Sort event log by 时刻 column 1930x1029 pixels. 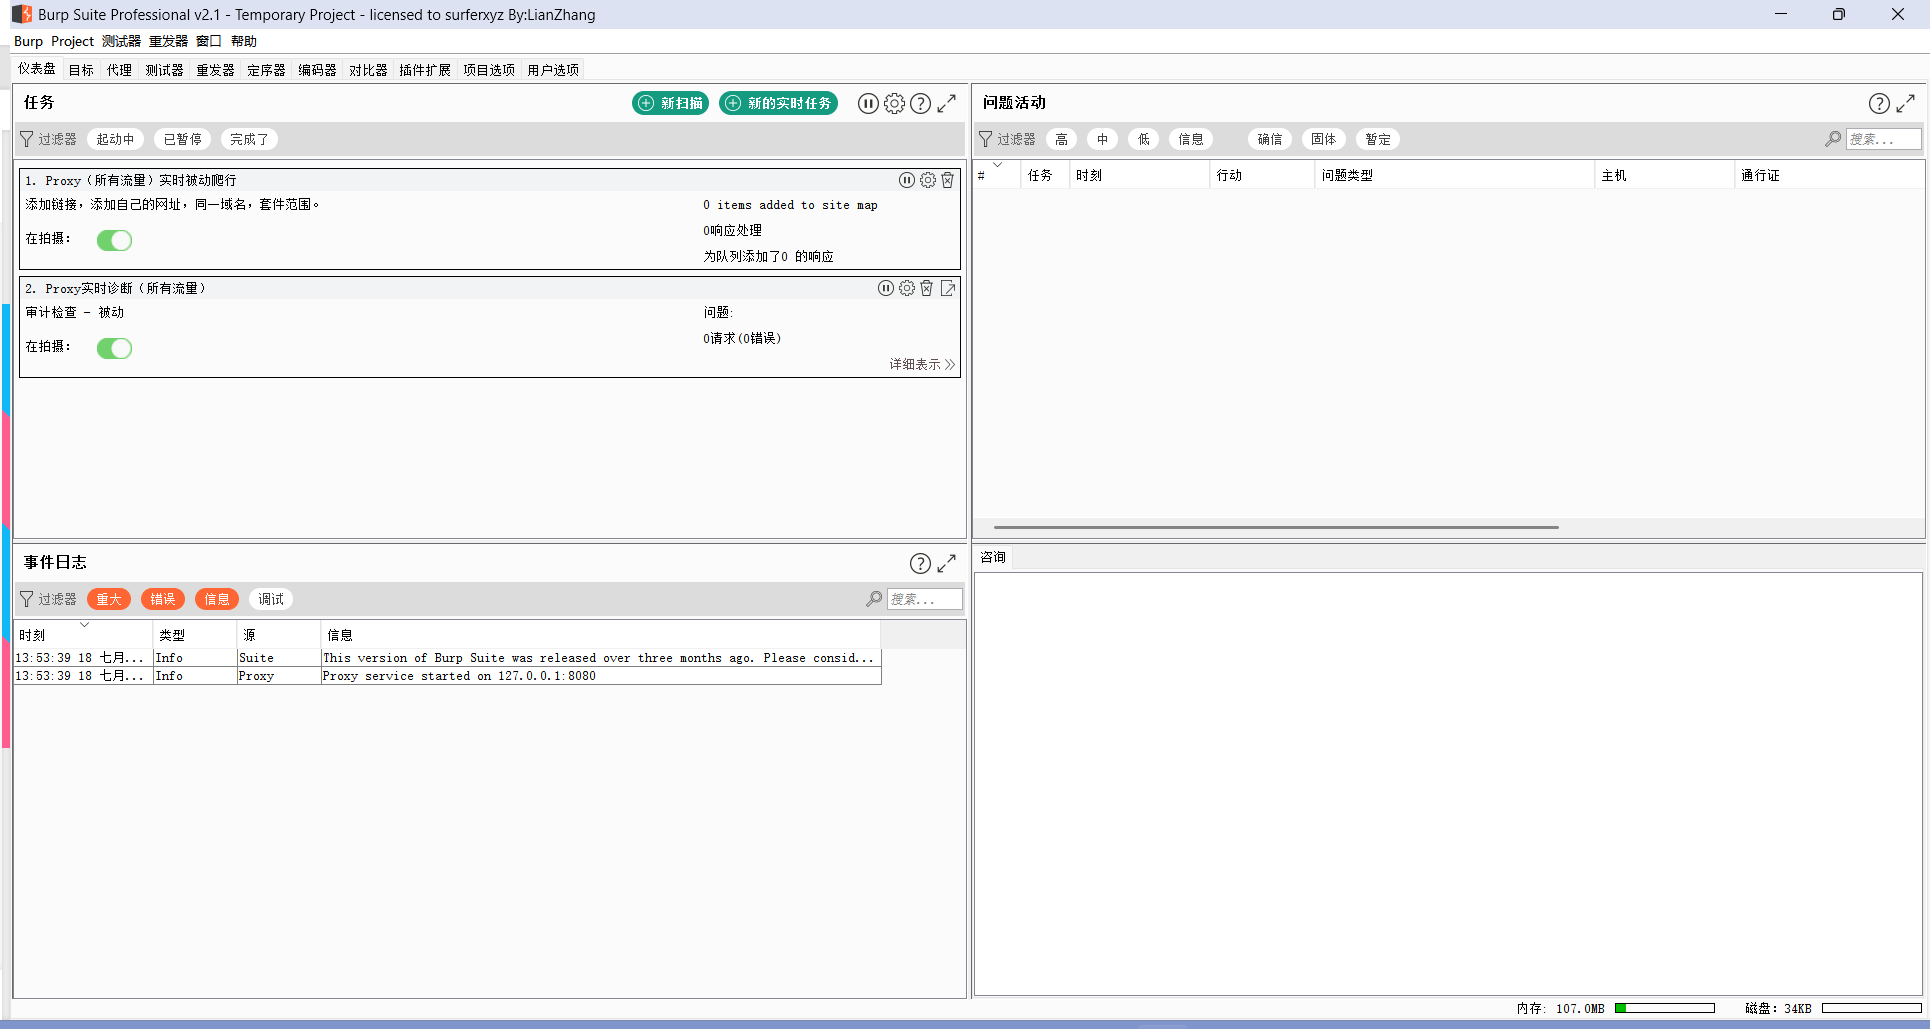pos(83,634)
